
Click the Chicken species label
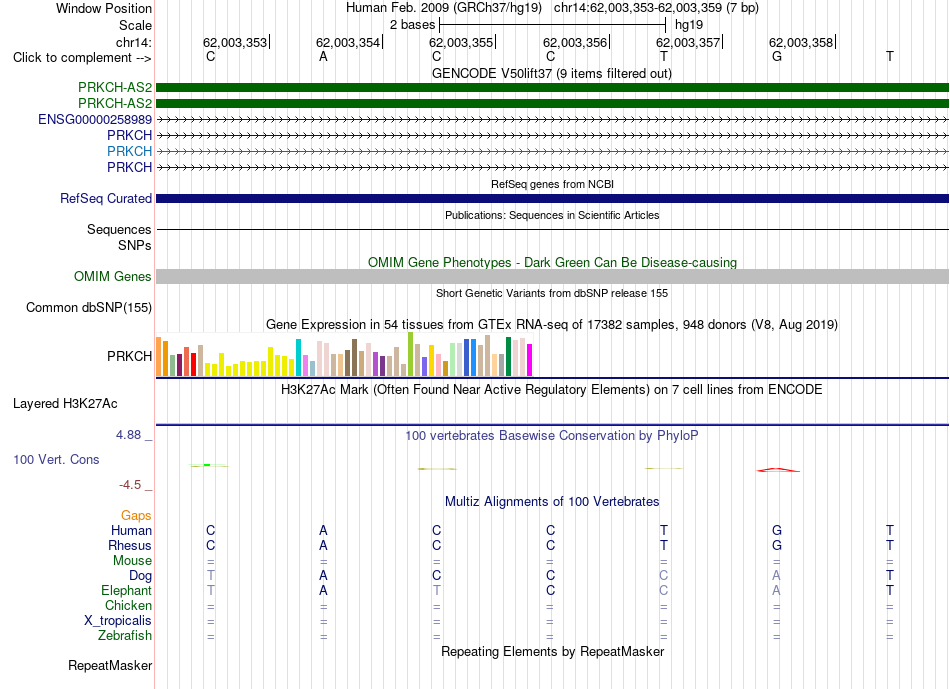point(128,605)
